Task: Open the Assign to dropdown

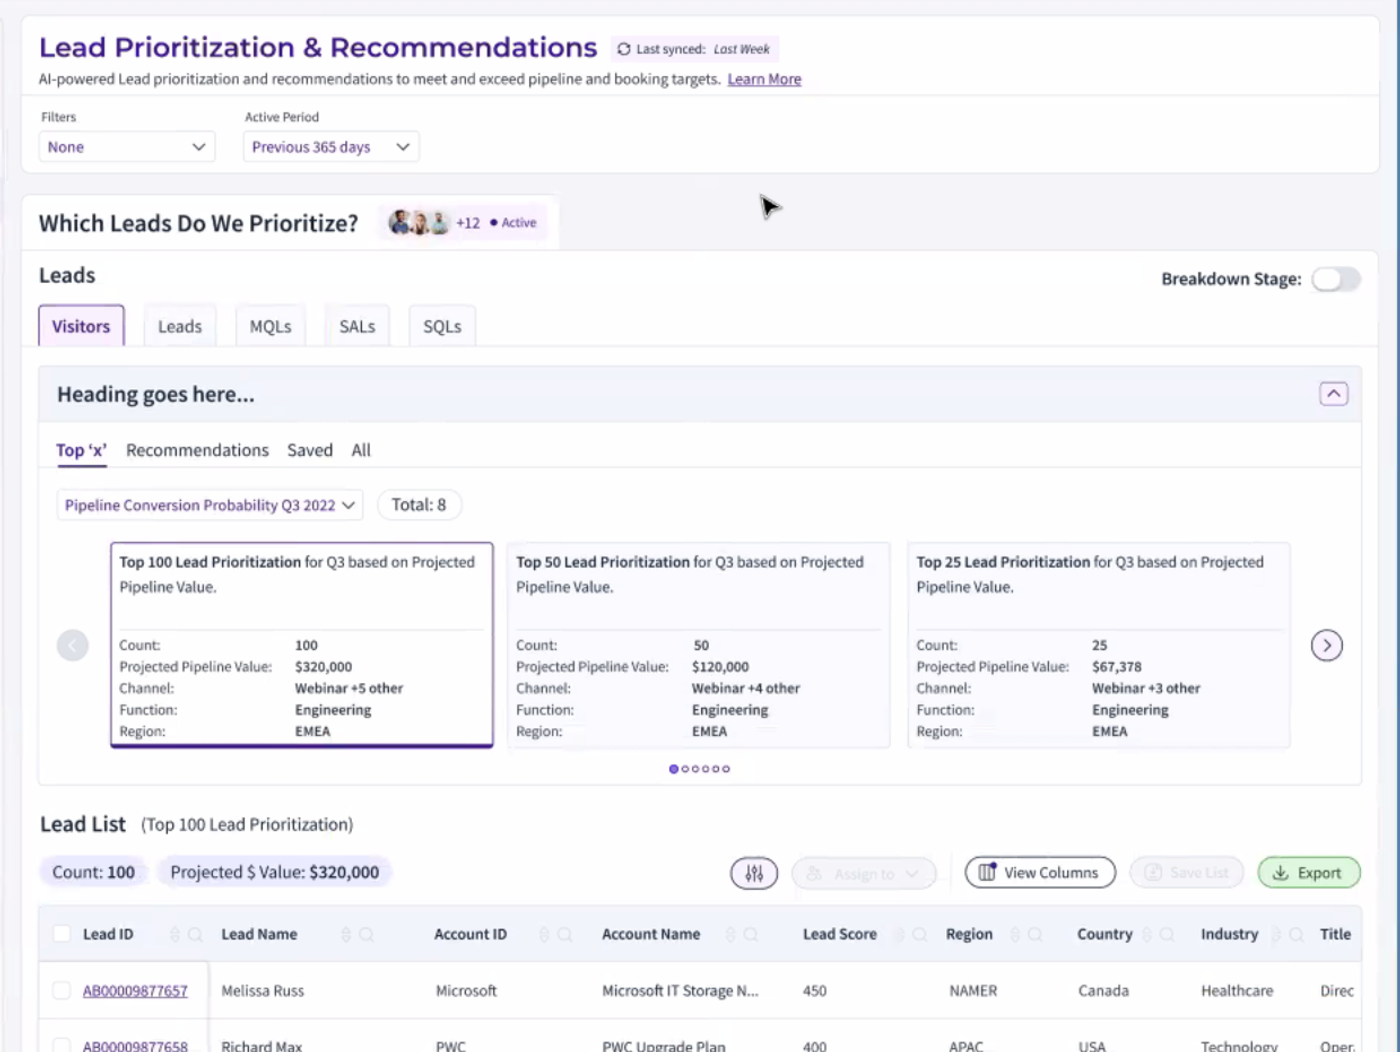Action: tap(864, 873)
